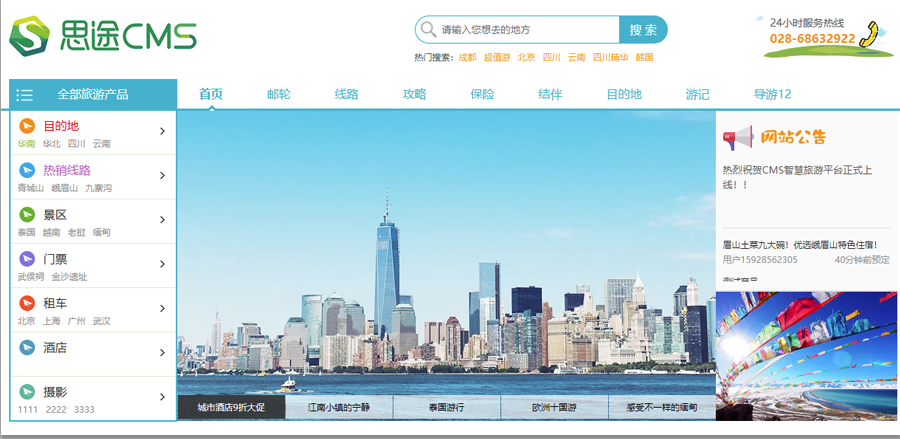Click the 成都 hot search link
Image resolution: width=900 pixels, height=439 pixels.
coord(467,58)
